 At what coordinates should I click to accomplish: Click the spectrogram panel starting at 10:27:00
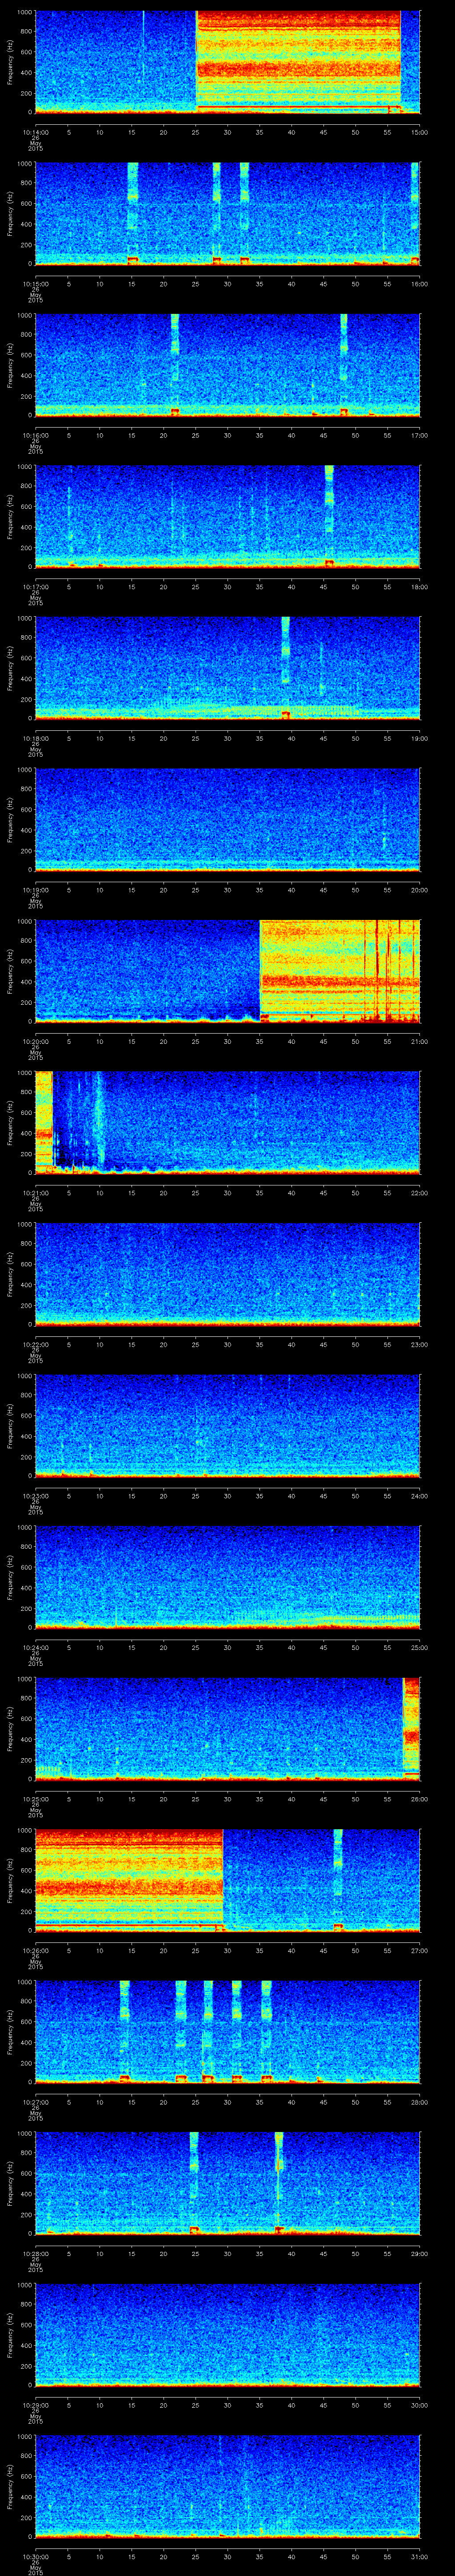point(228,2032)
